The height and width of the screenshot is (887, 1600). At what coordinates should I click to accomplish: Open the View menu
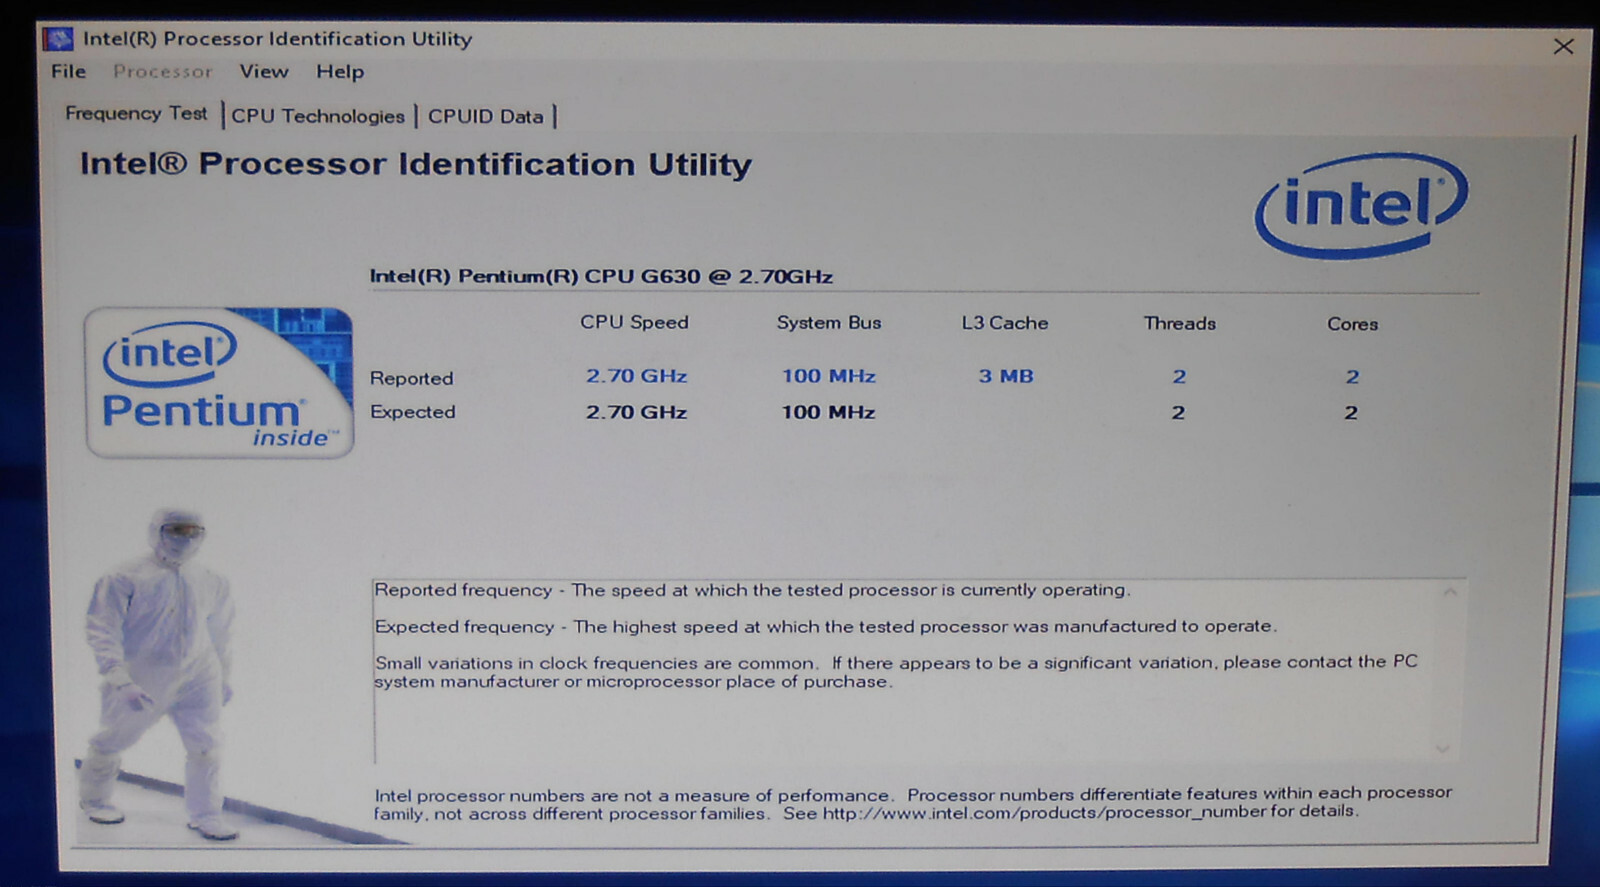[x=264, y=71]
